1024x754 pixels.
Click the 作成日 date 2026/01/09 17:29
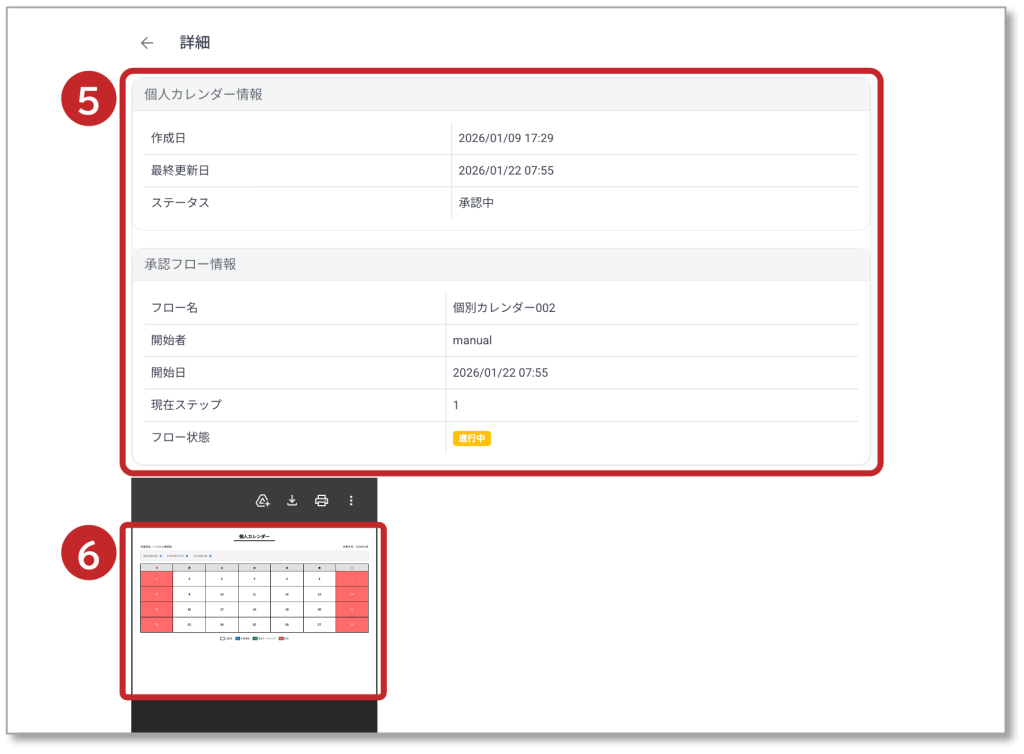coord(505,138)
